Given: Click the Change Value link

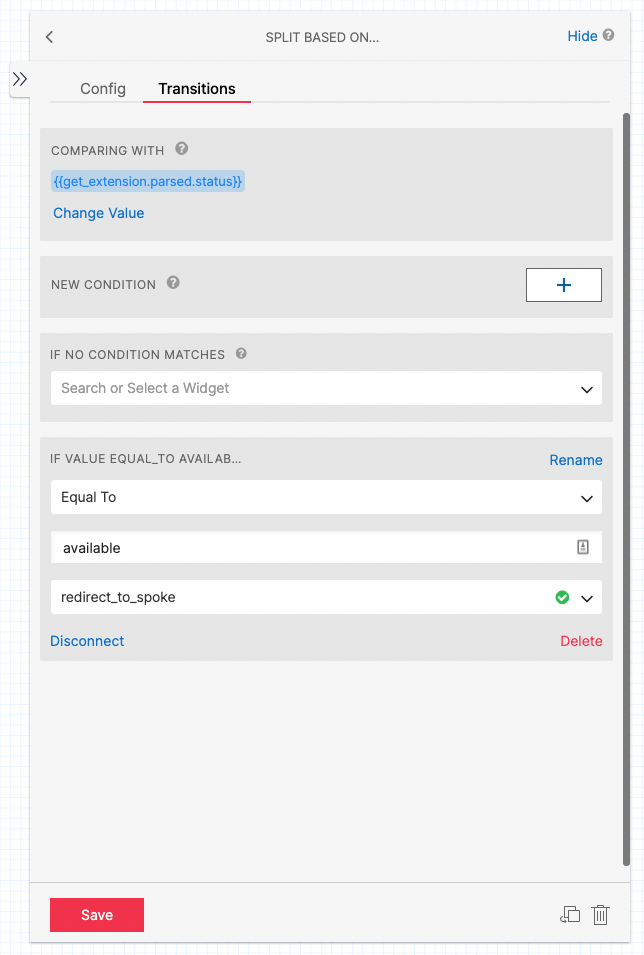Looking at the screenshot, I should coord(98,212).
